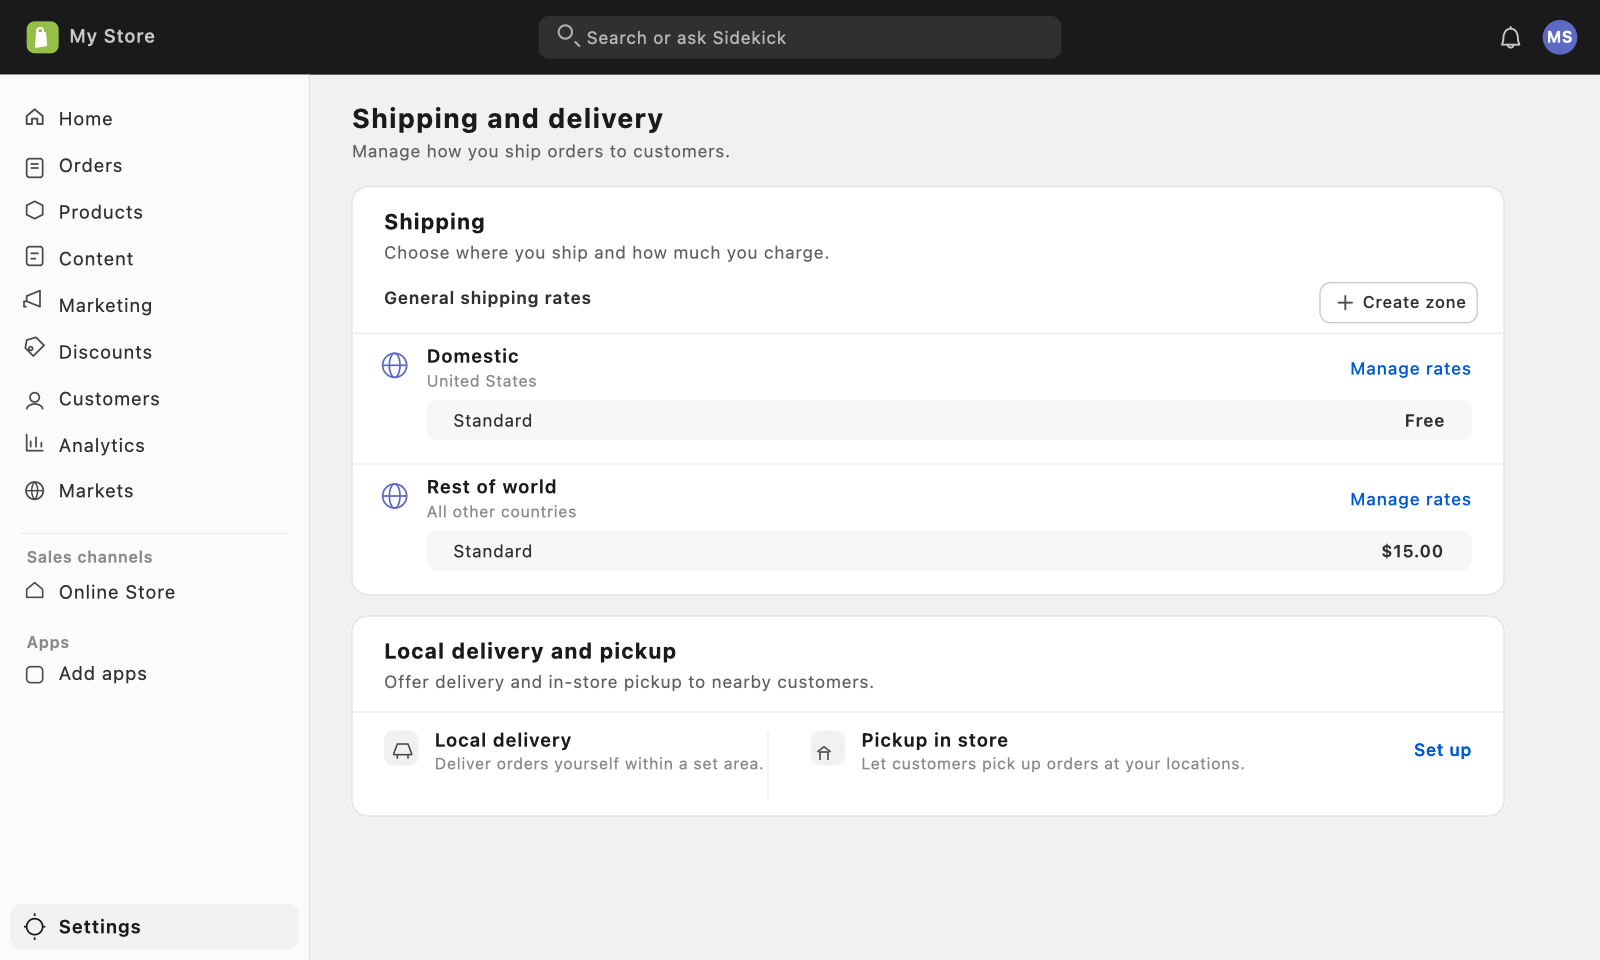Click the Shipping and delivery page title
The image size is (1600, 960).
click(508, 119)
